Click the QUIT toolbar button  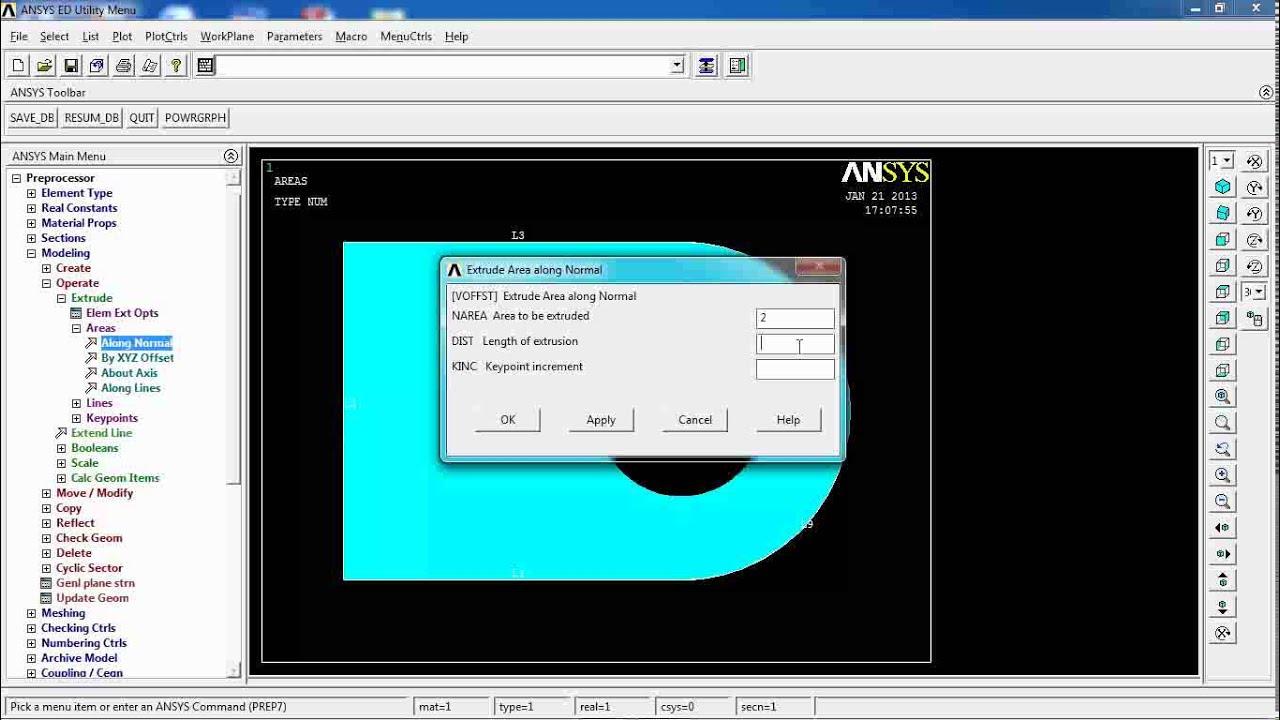pos(142,118)
